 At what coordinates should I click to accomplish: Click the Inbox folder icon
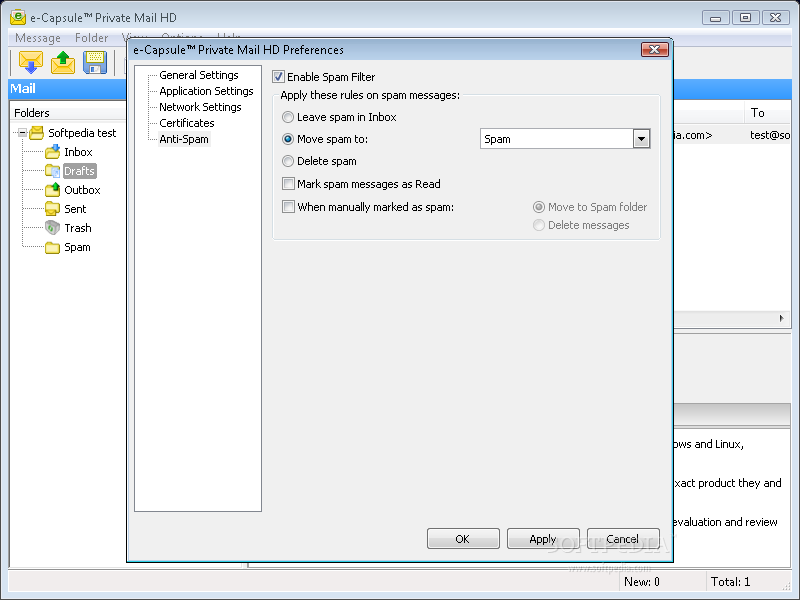pyautogui.click(x=53, y=152)
